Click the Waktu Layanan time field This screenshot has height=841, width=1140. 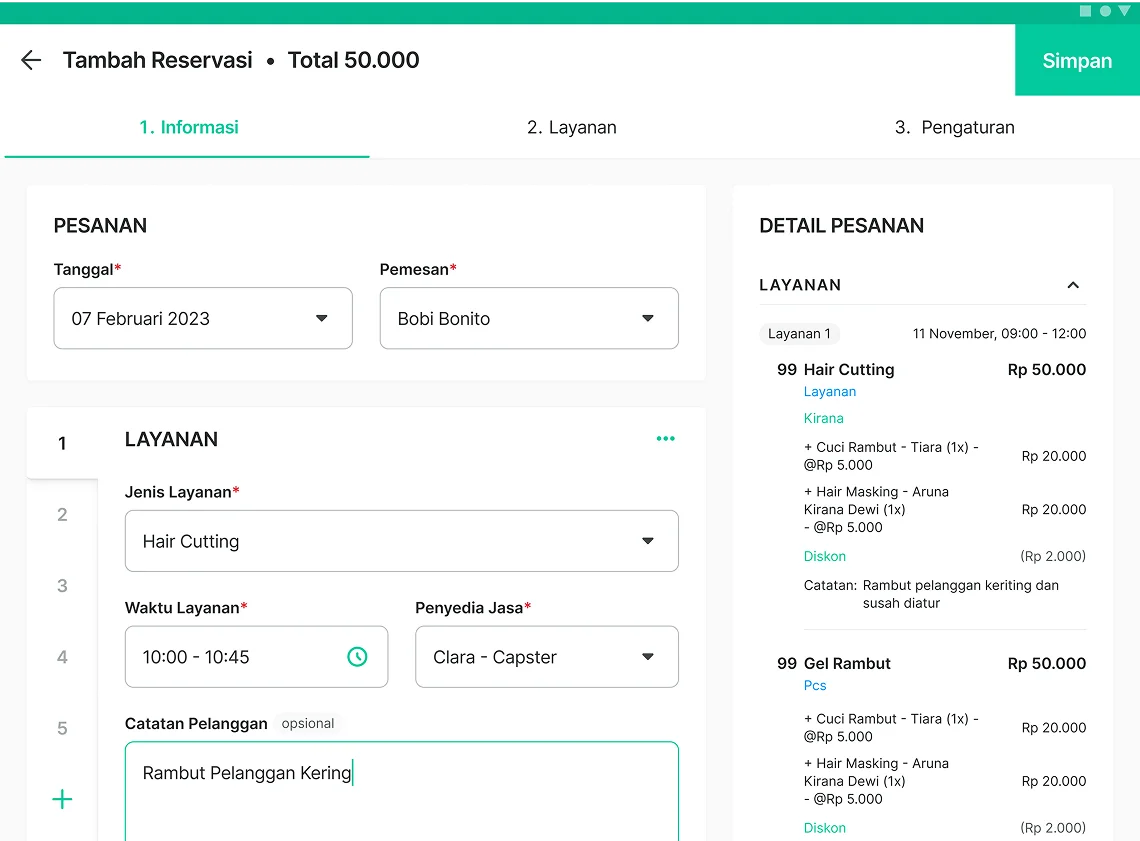[240, 657]
